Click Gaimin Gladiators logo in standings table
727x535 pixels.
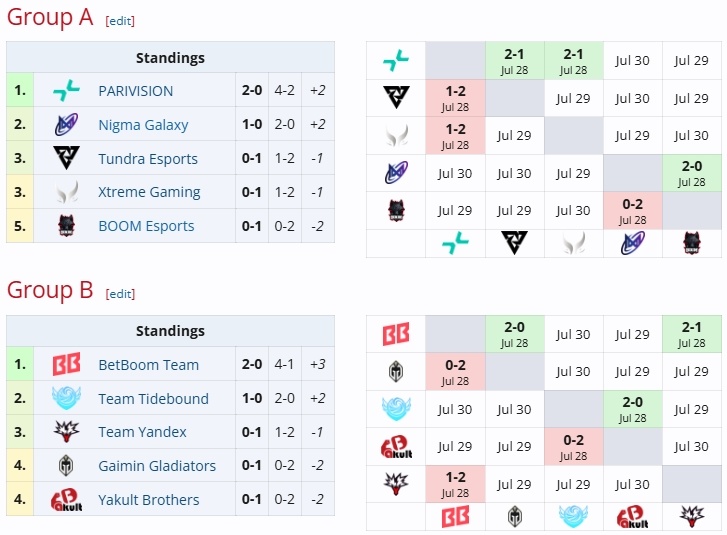(66, 465)
